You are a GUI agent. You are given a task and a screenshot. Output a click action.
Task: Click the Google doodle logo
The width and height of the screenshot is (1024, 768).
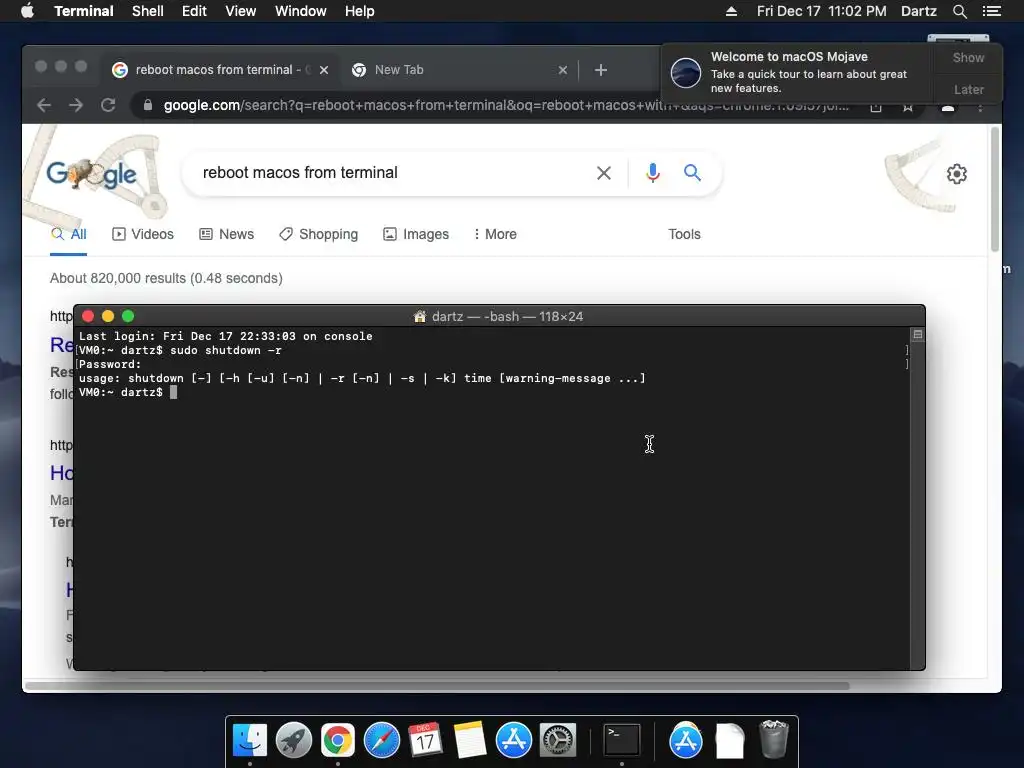(91, 174)
